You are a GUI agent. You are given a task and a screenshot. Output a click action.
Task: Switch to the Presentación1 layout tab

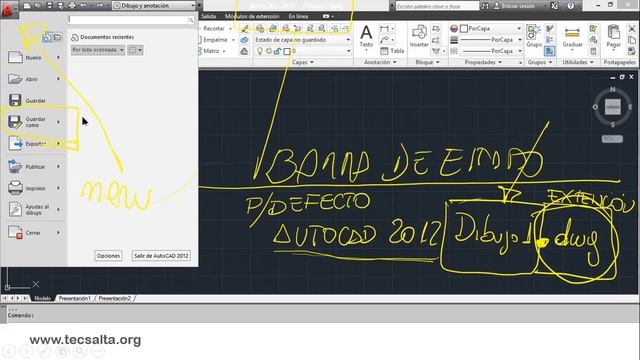(75, 298)
